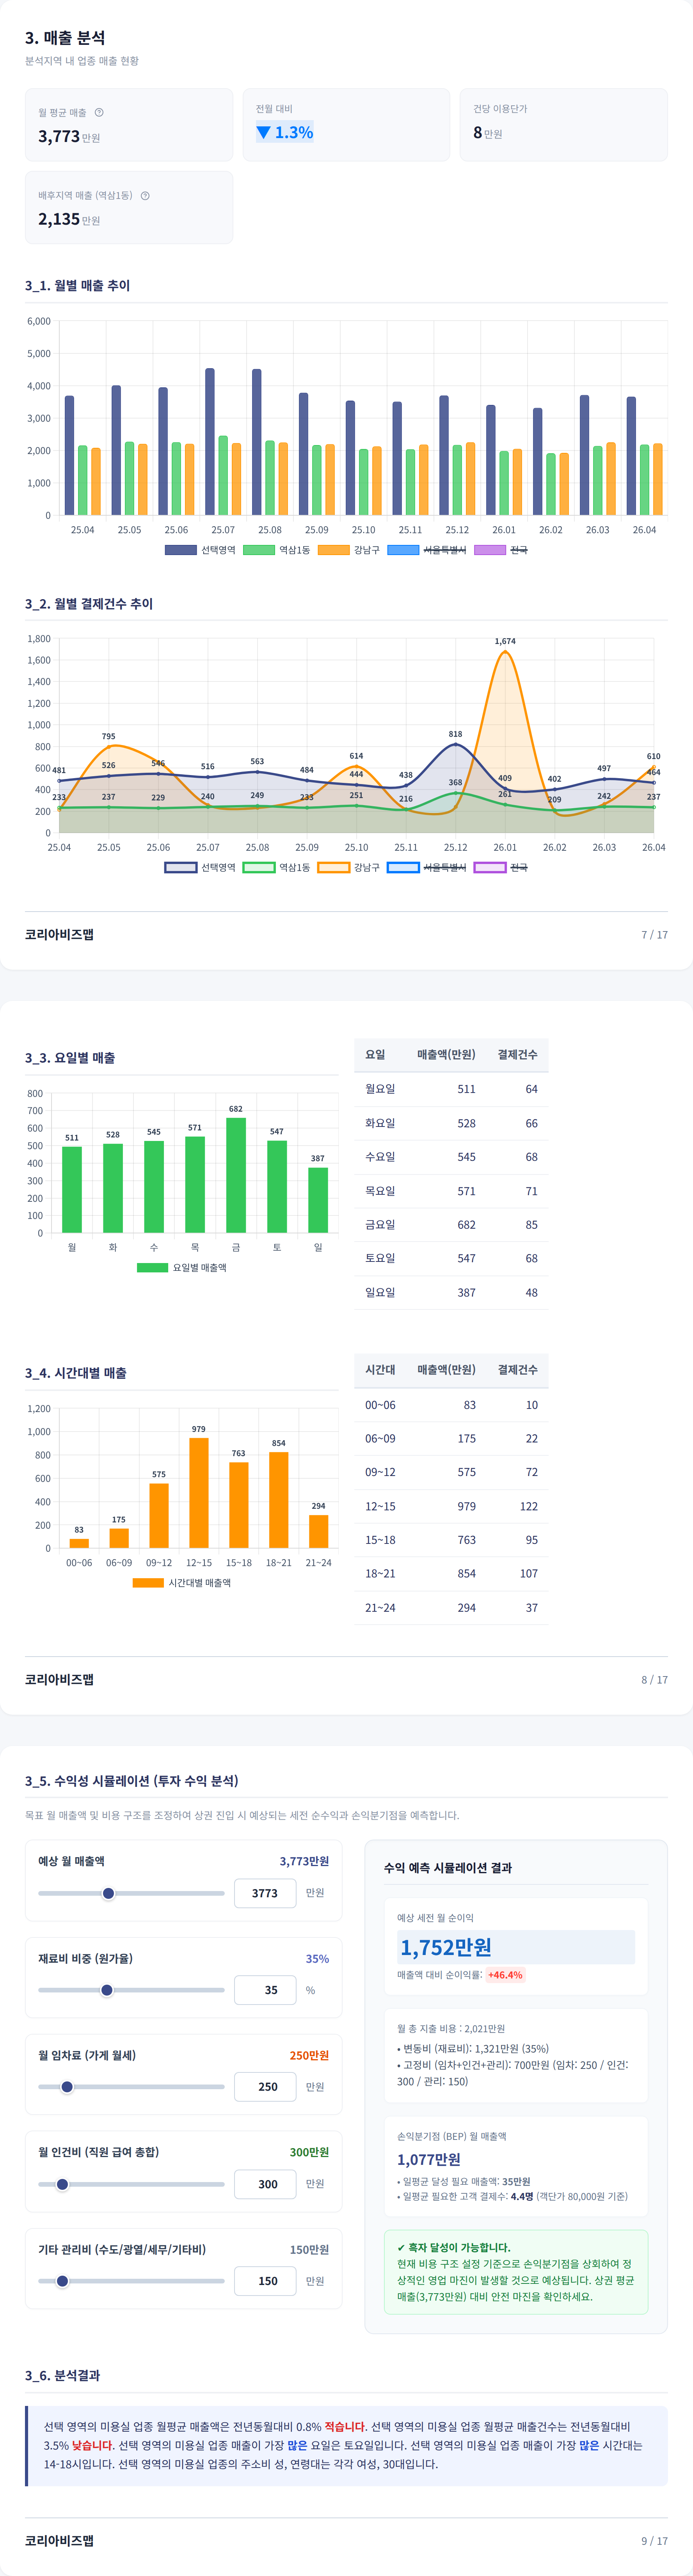
Task: Toggle 선택영역 legend in the 월별 결제건수 추이 chart
Action: pos(200,867)
